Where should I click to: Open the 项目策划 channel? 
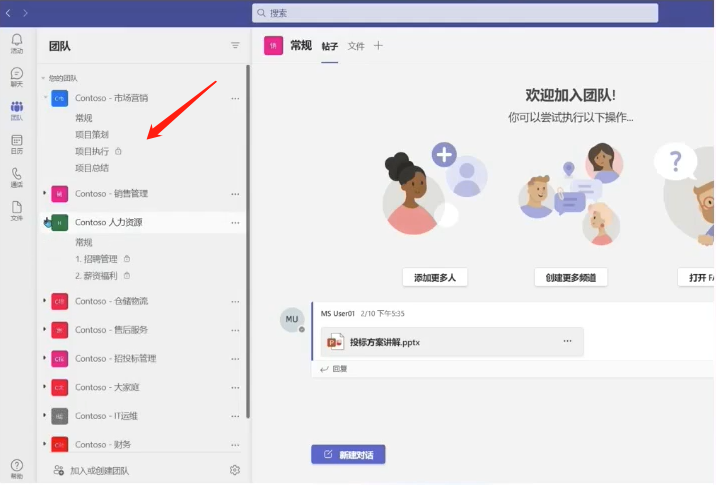[92, 135]
